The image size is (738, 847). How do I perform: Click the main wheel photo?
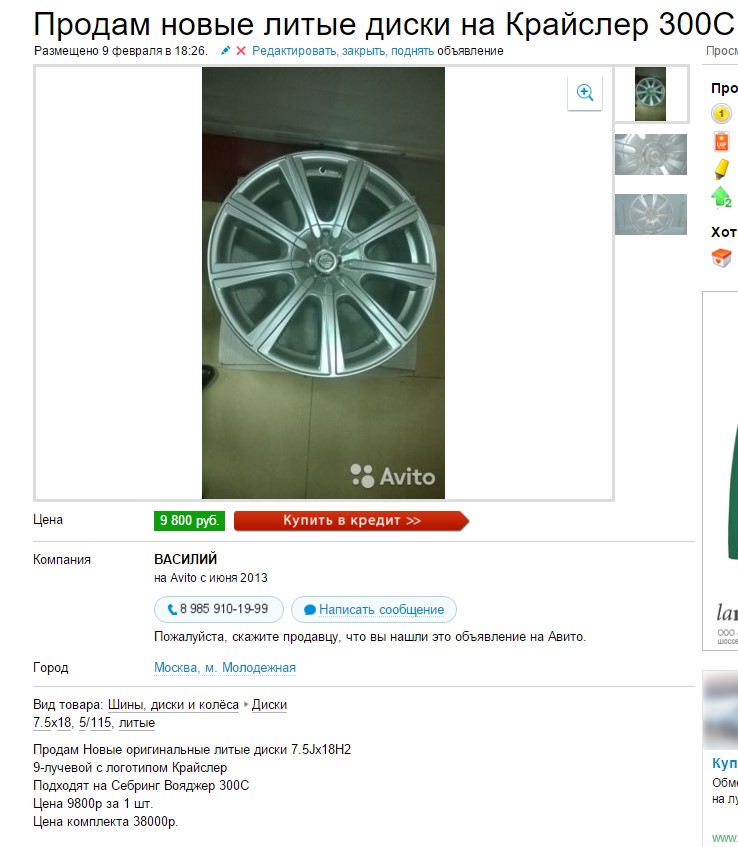coord(323,283)
